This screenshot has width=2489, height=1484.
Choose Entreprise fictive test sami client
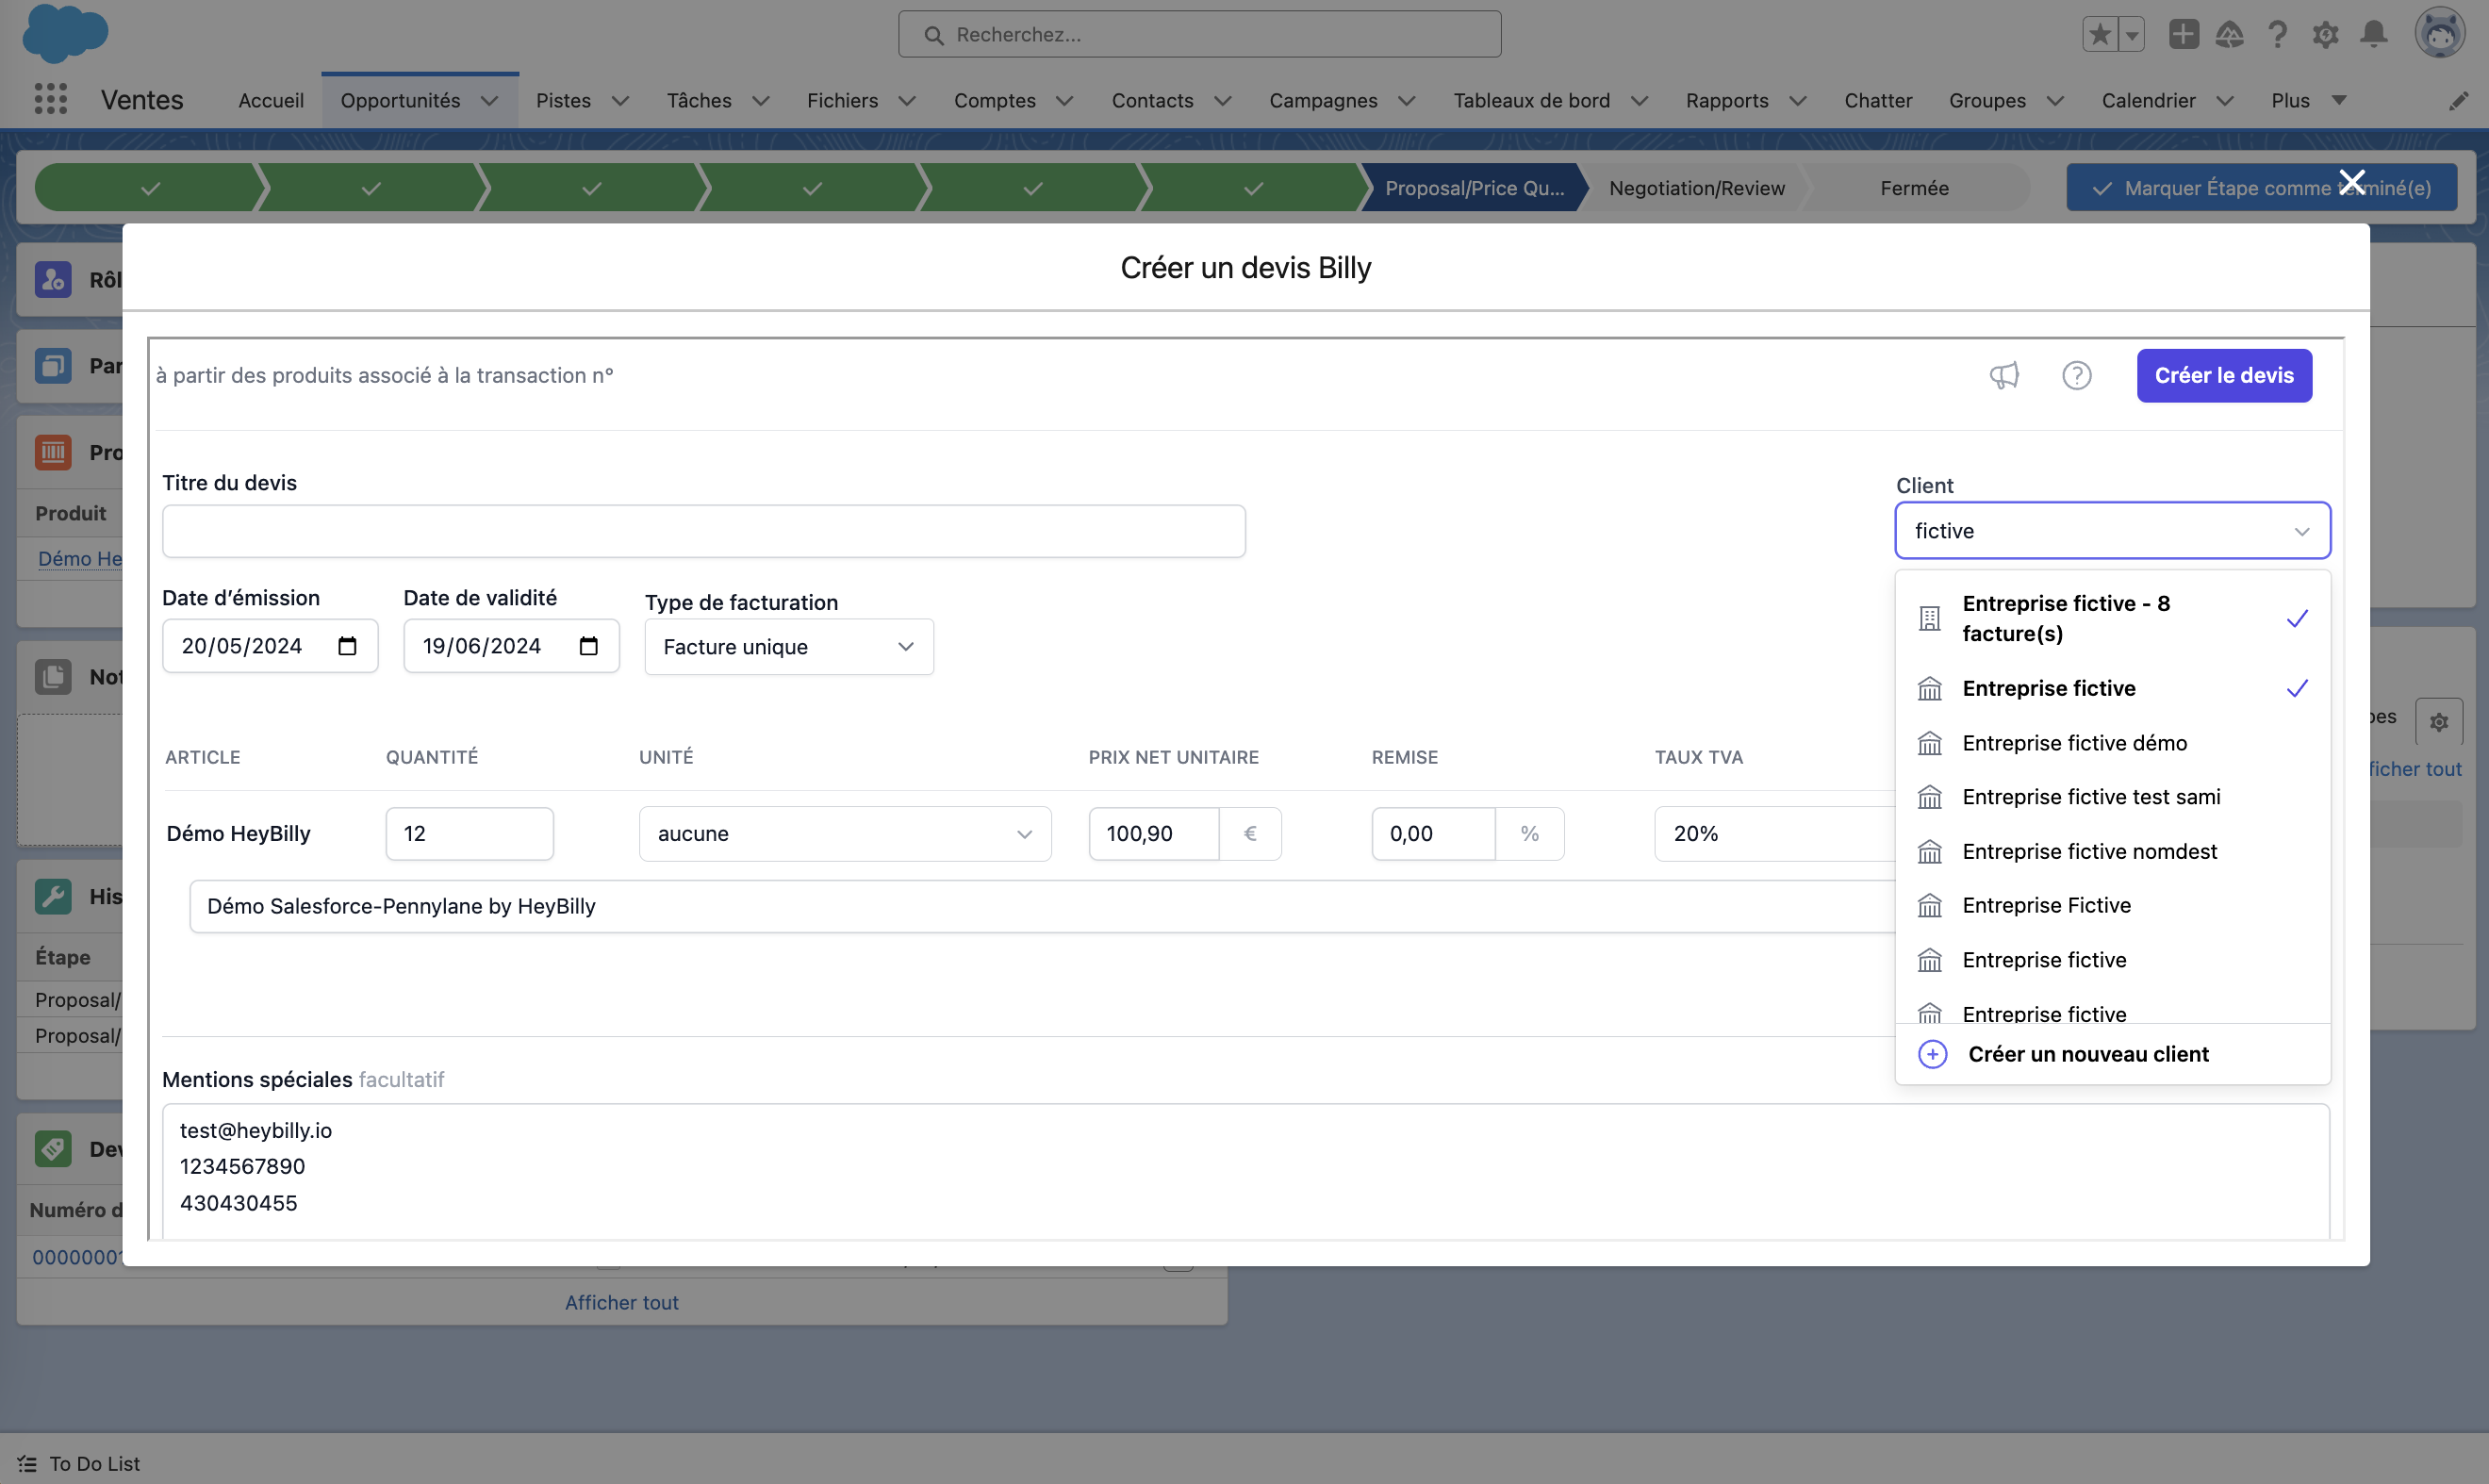(2090, 797)
